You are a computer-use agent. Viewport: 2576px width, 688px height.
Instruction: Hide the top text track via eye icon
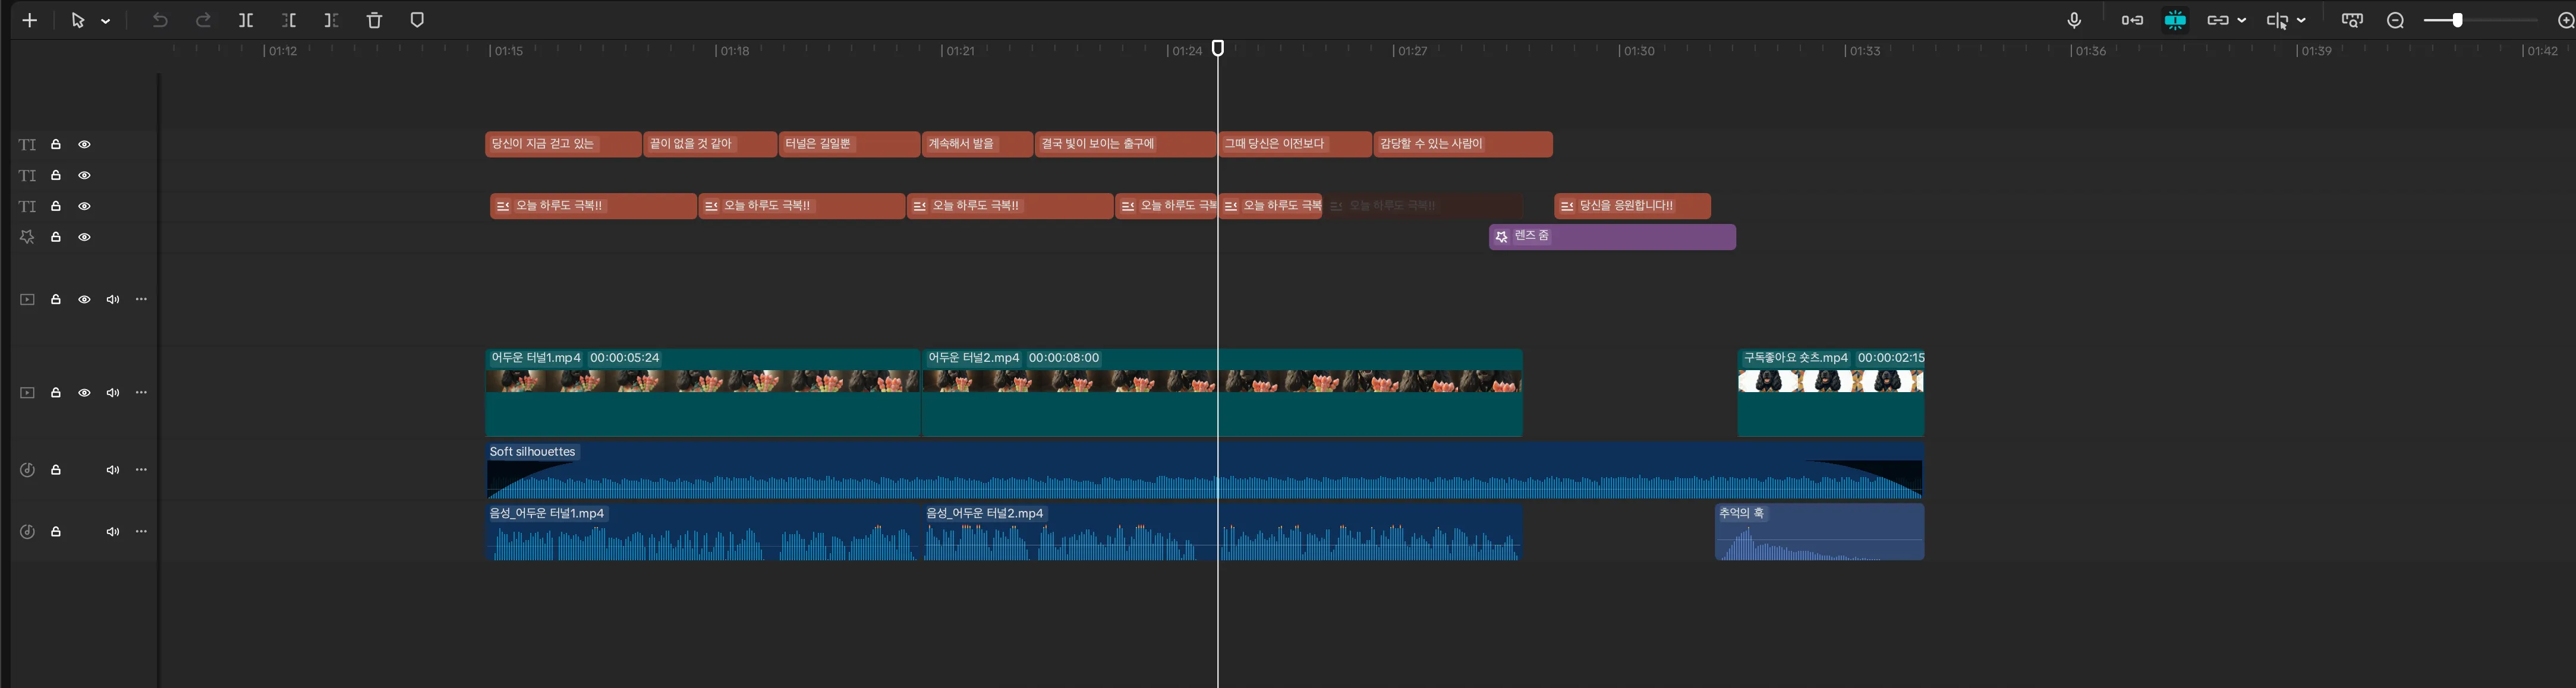click(85, 144)
